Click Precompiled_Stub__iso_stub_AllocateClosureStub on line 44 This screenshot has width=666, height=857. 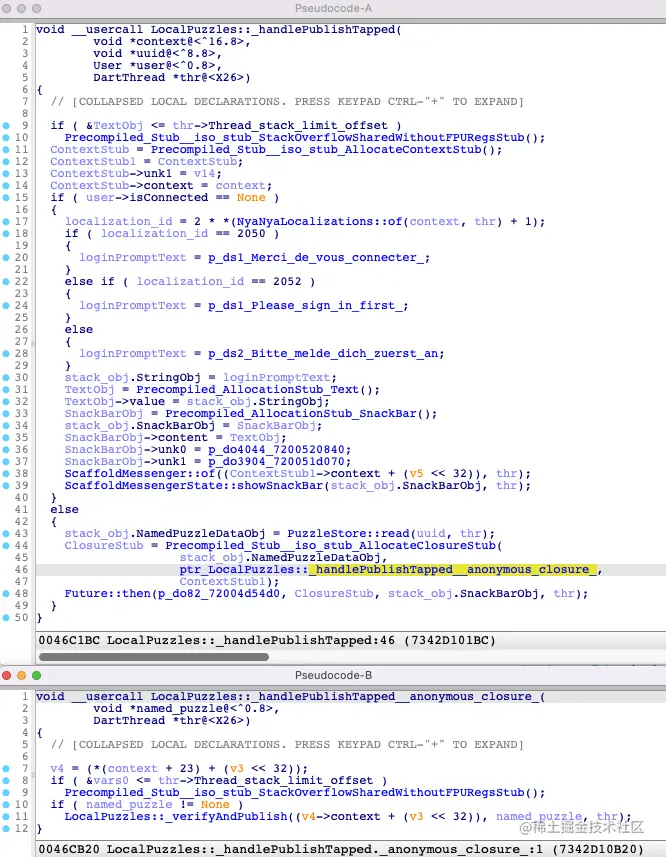click(x=331, y=545)
